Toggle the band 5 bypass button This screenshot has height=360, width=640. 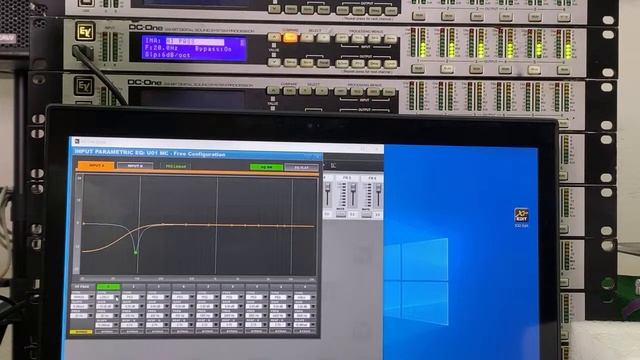coord(207,332)
